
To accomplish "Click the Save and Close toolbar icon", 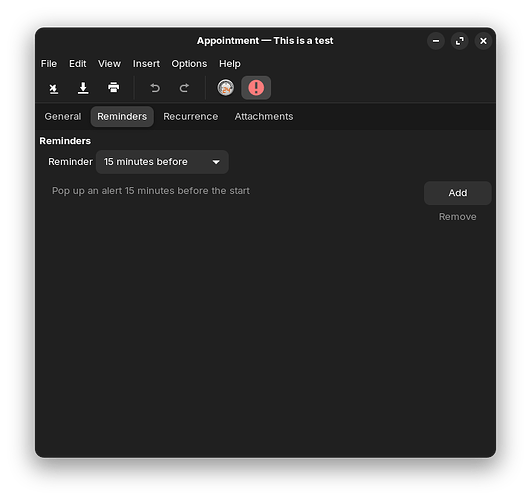I will [x=53, y=88].
